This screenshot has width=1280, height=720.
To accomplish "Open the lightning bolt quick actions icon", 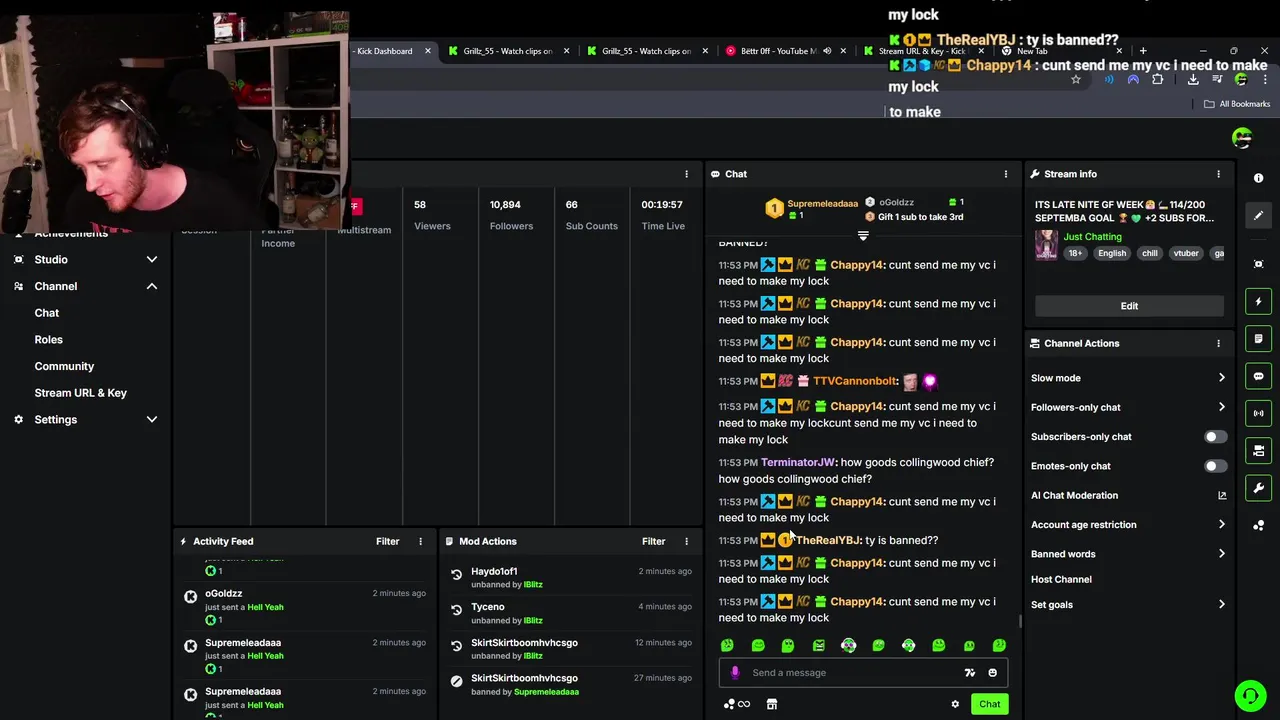I will point(1258,301).
